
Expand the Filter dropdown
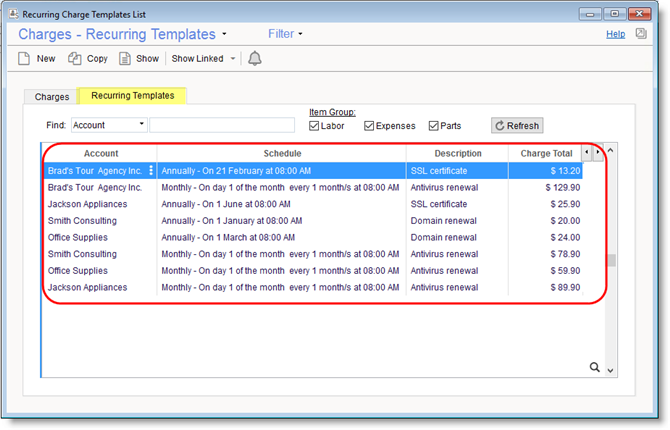click(x=285, y=34)
